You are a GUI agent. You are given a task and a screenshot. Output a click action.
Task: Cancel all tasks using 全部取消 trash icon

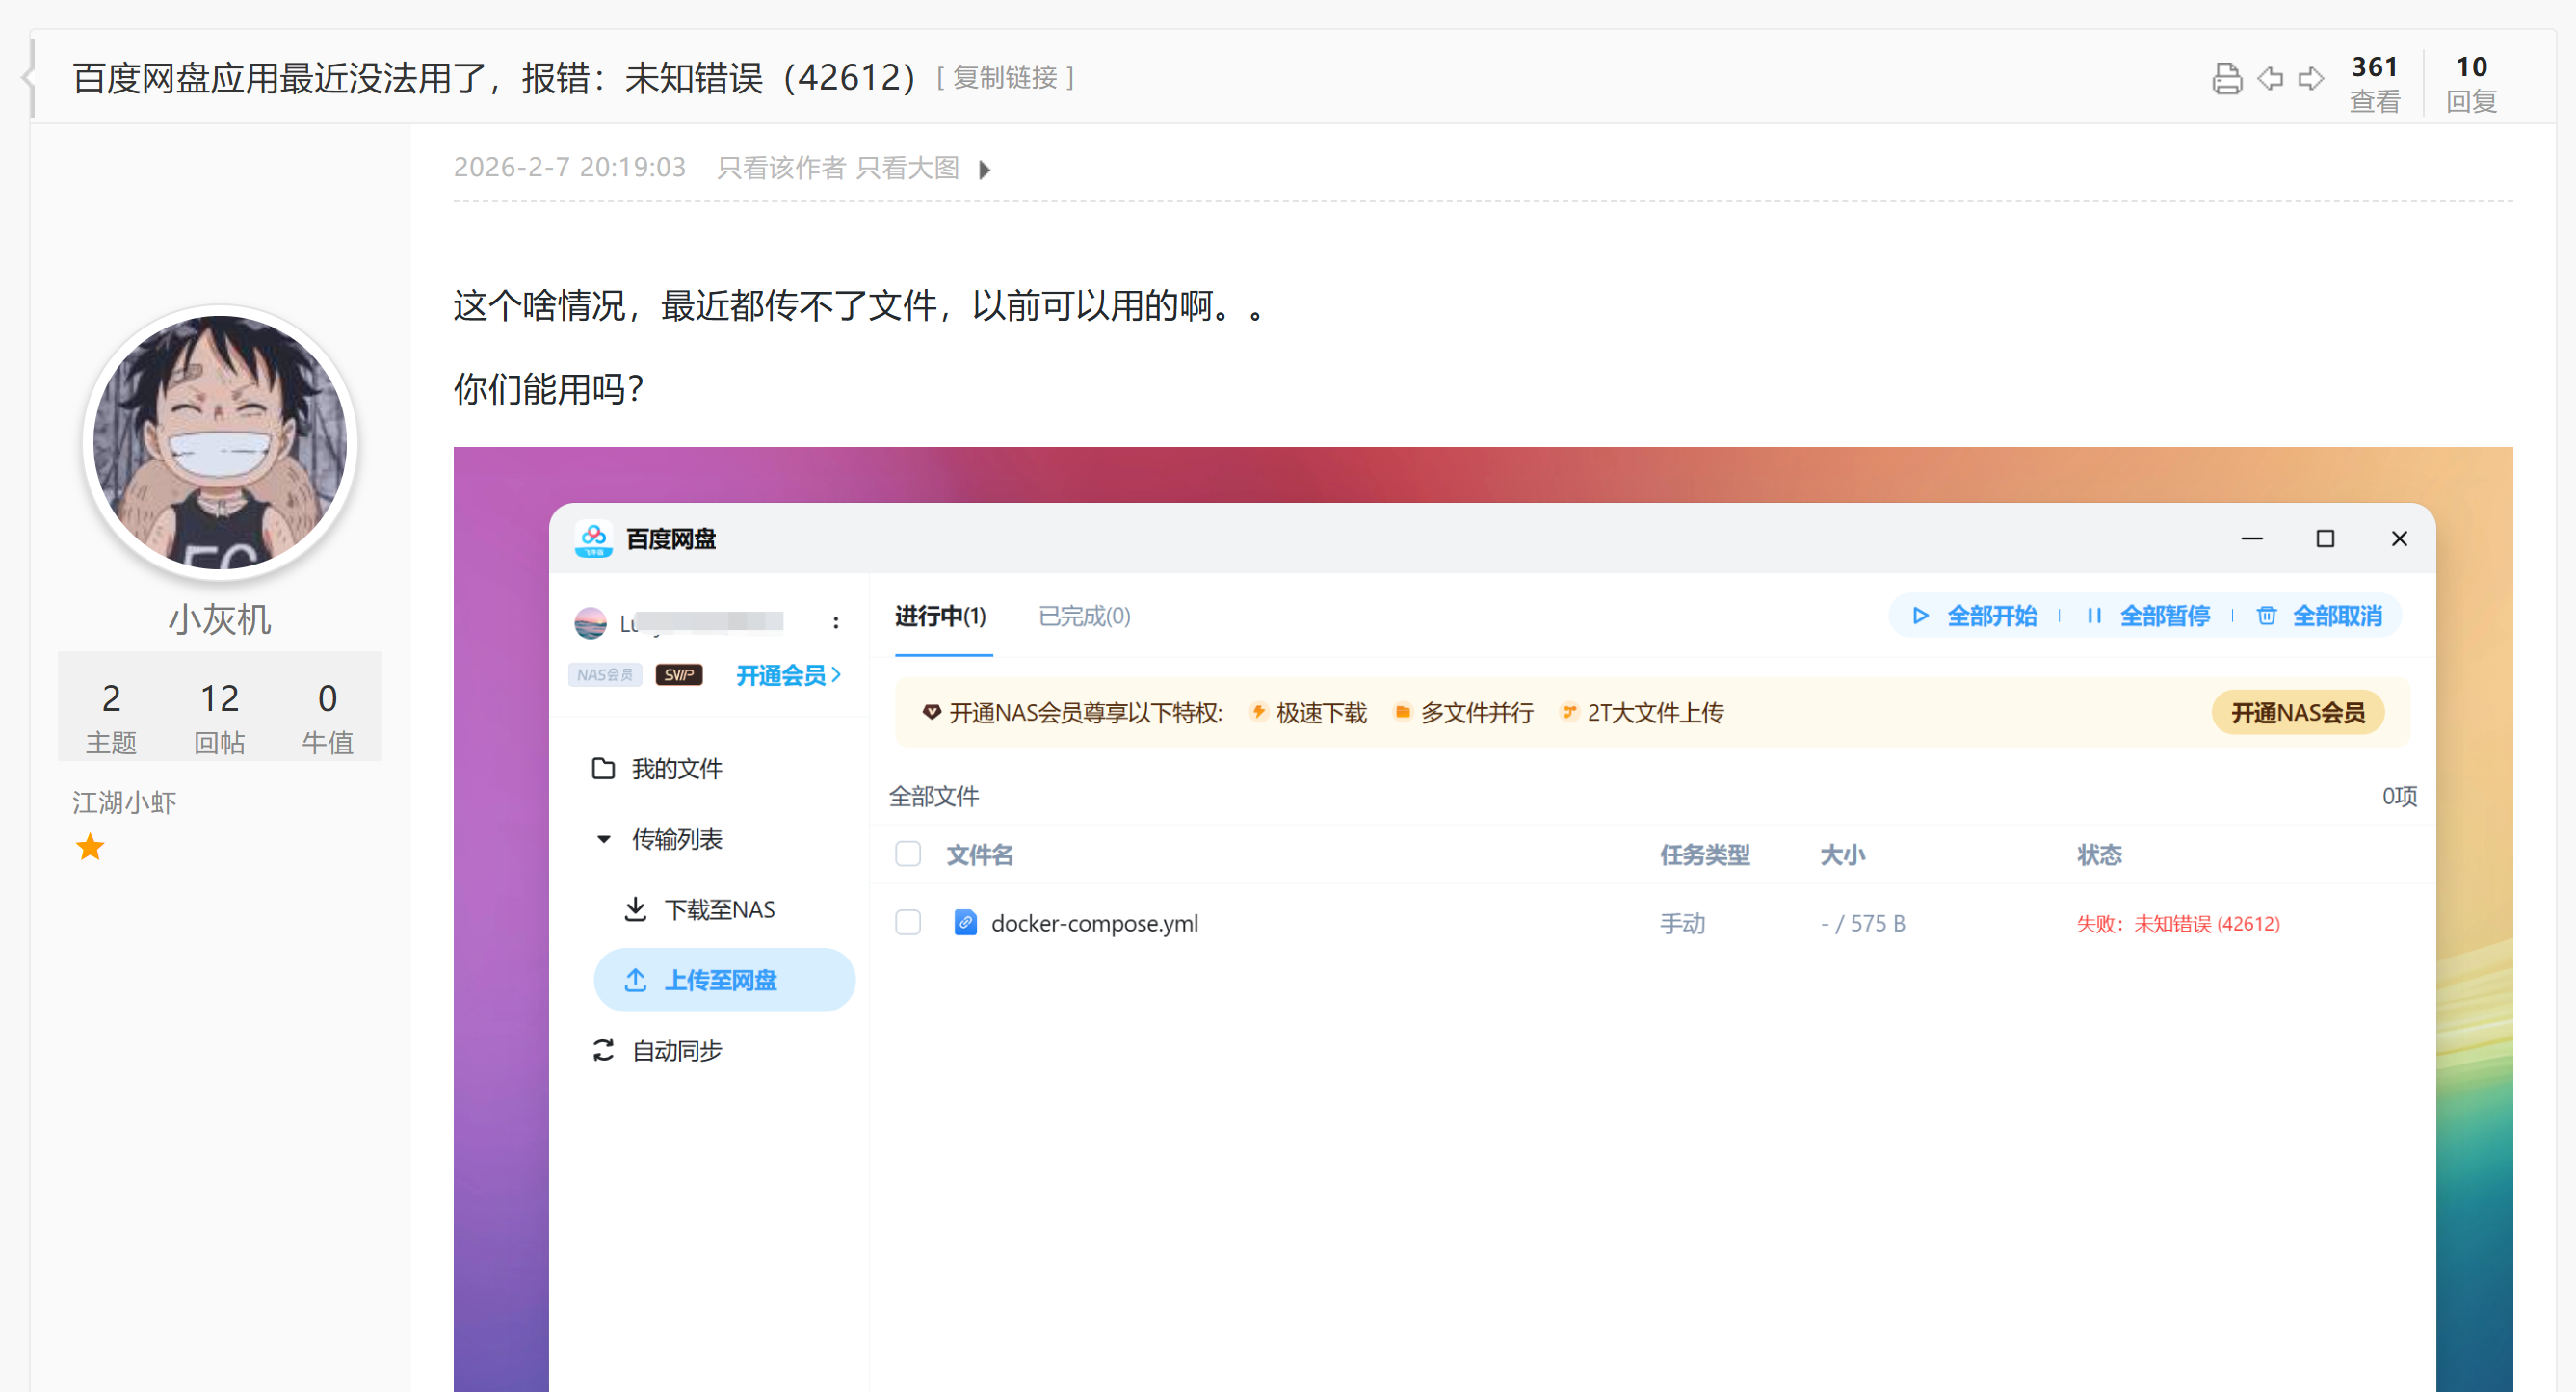[2265, 616]
